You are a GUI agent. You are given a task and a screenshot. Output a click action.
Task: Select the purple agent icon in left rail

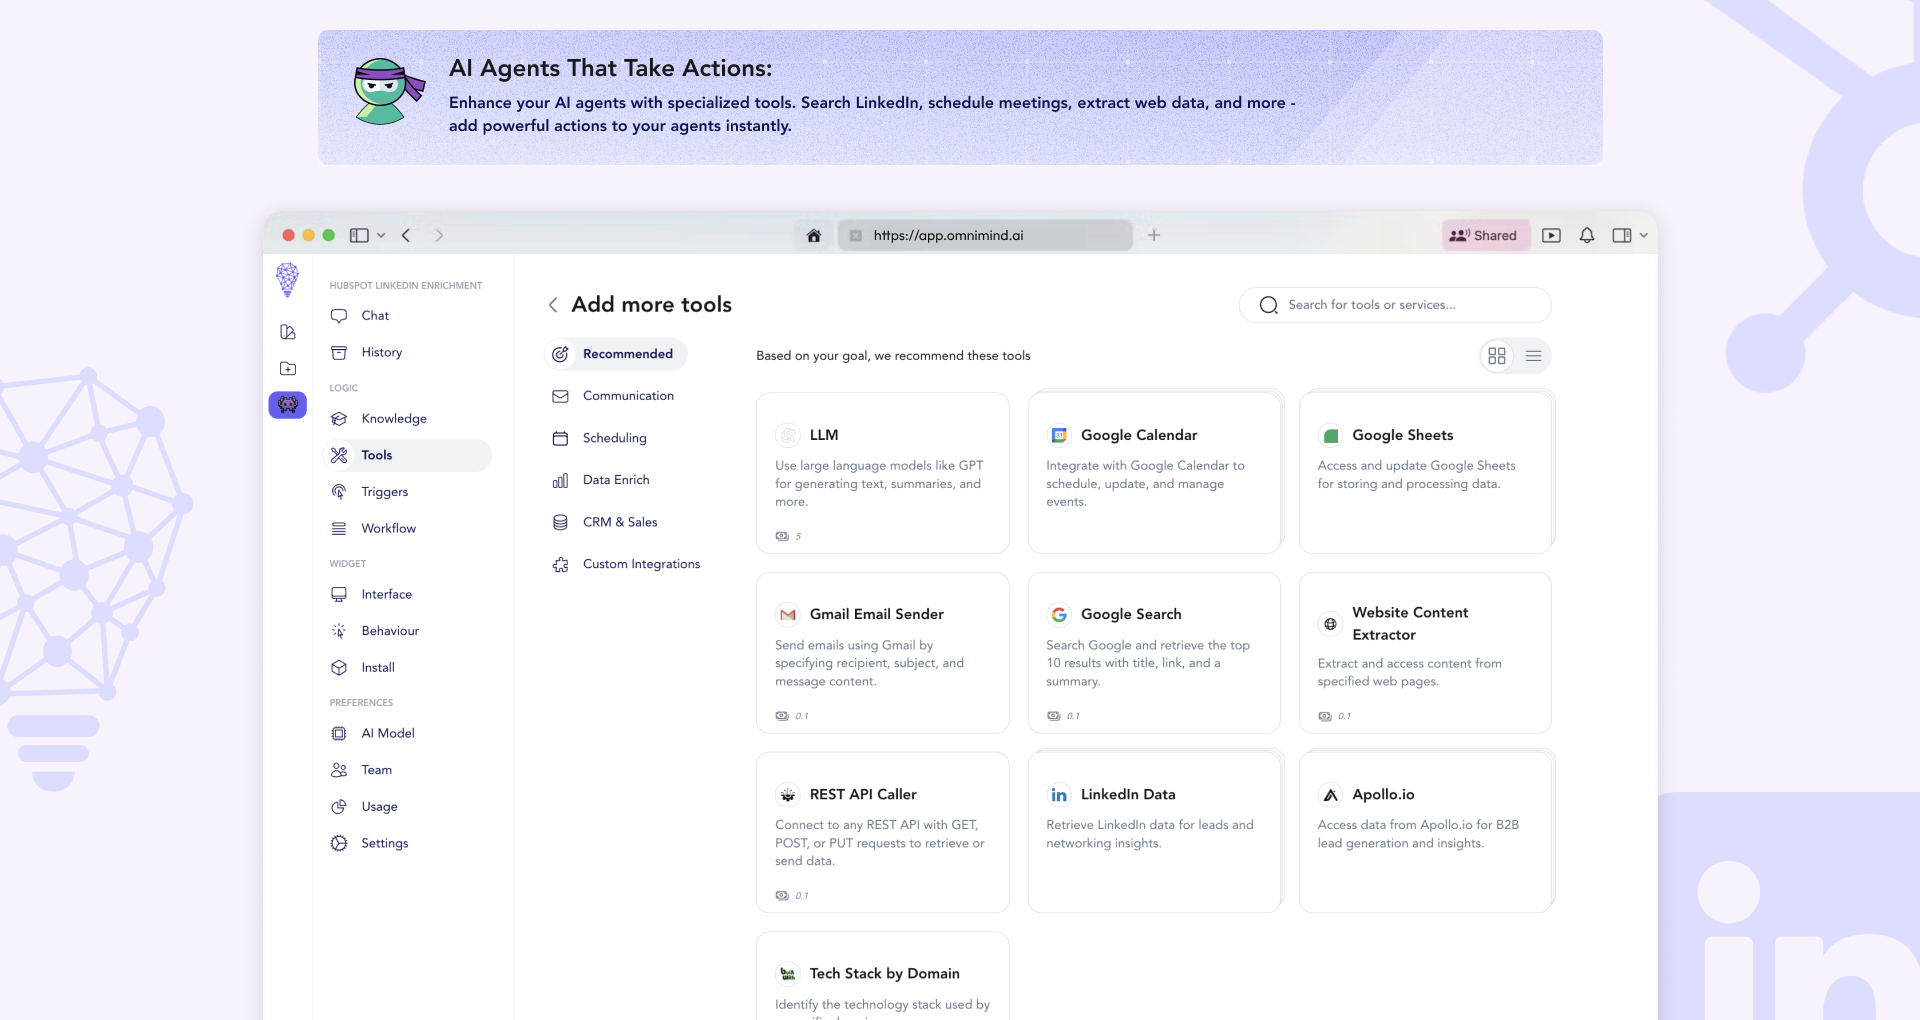point(288,405)
